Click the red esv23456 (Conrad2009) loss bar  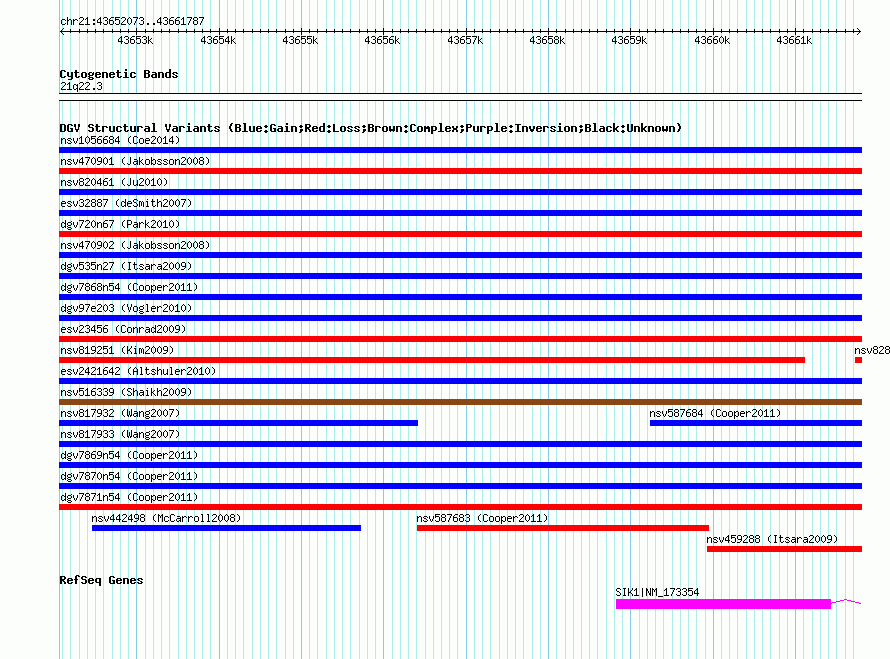460,339
